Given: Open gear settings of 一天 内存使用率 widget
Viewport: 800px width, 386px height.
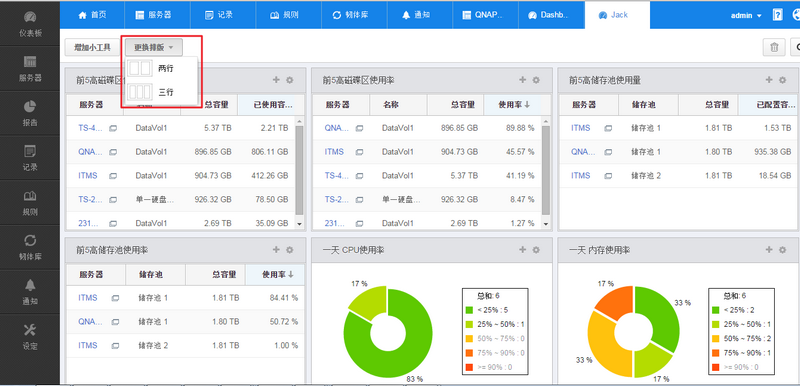Looking at the screenshot, I should click(782, 250).
